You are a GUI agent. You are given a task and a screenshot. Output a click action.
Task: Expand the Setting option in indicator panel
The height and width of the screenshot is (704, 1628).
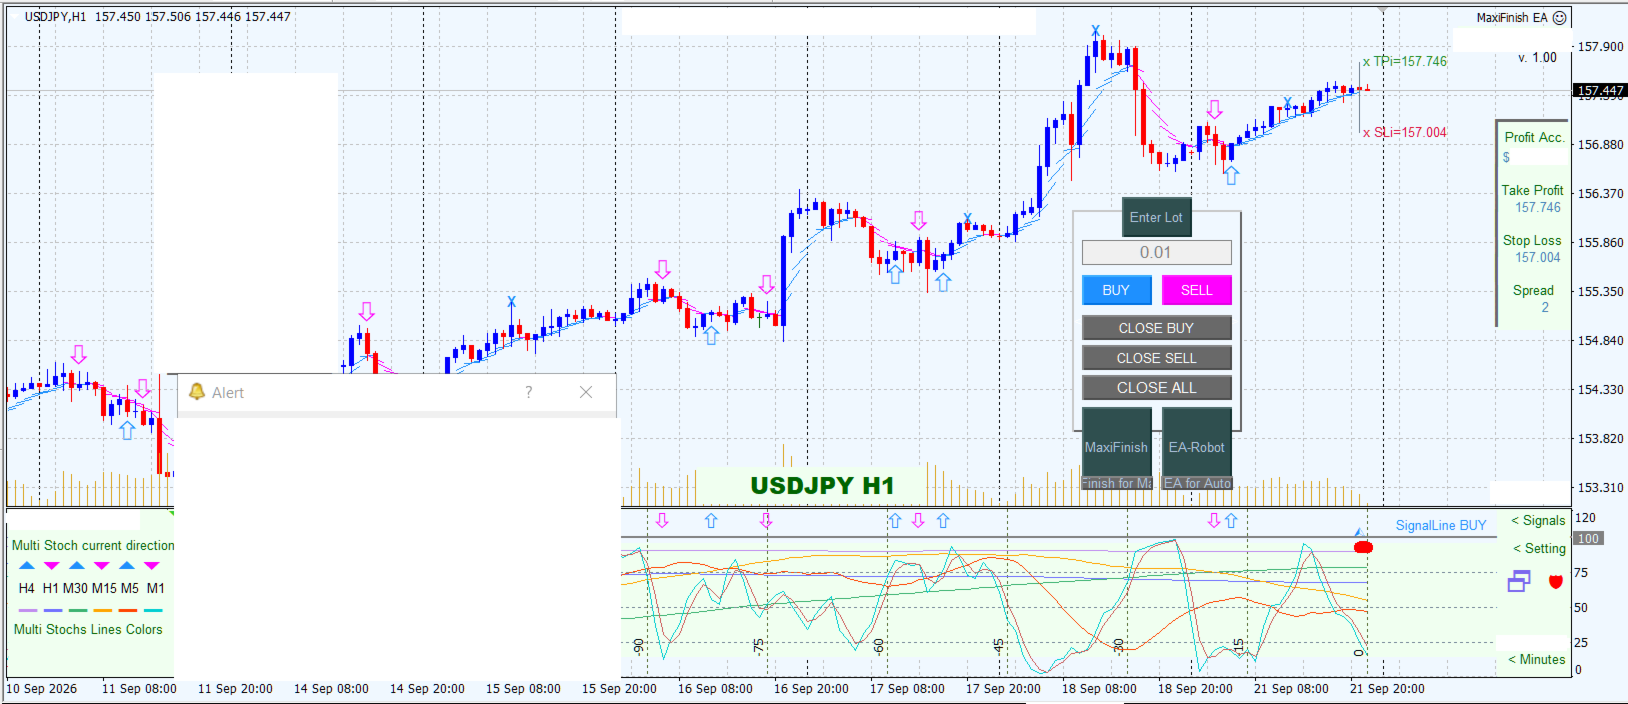click(x=1539, y=548)
